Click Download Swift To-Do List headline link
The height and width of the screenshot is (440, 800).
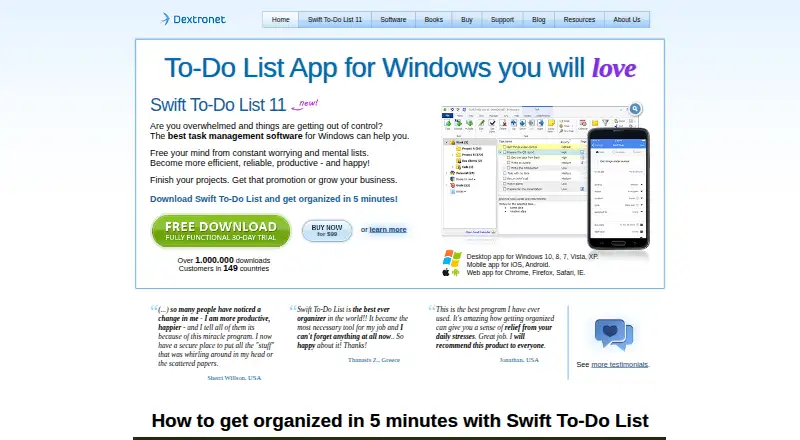tap(273, 199)
